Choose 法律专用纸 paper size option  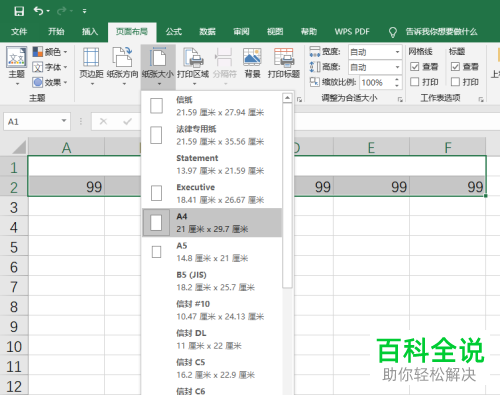tap(212, 135)
